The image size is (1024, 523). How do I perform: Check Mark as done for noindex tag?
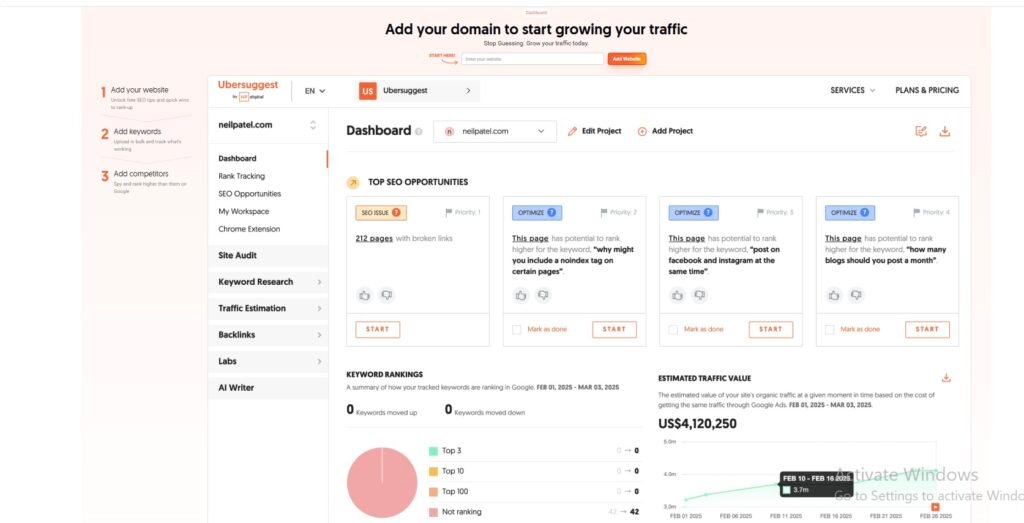[516, 329]
